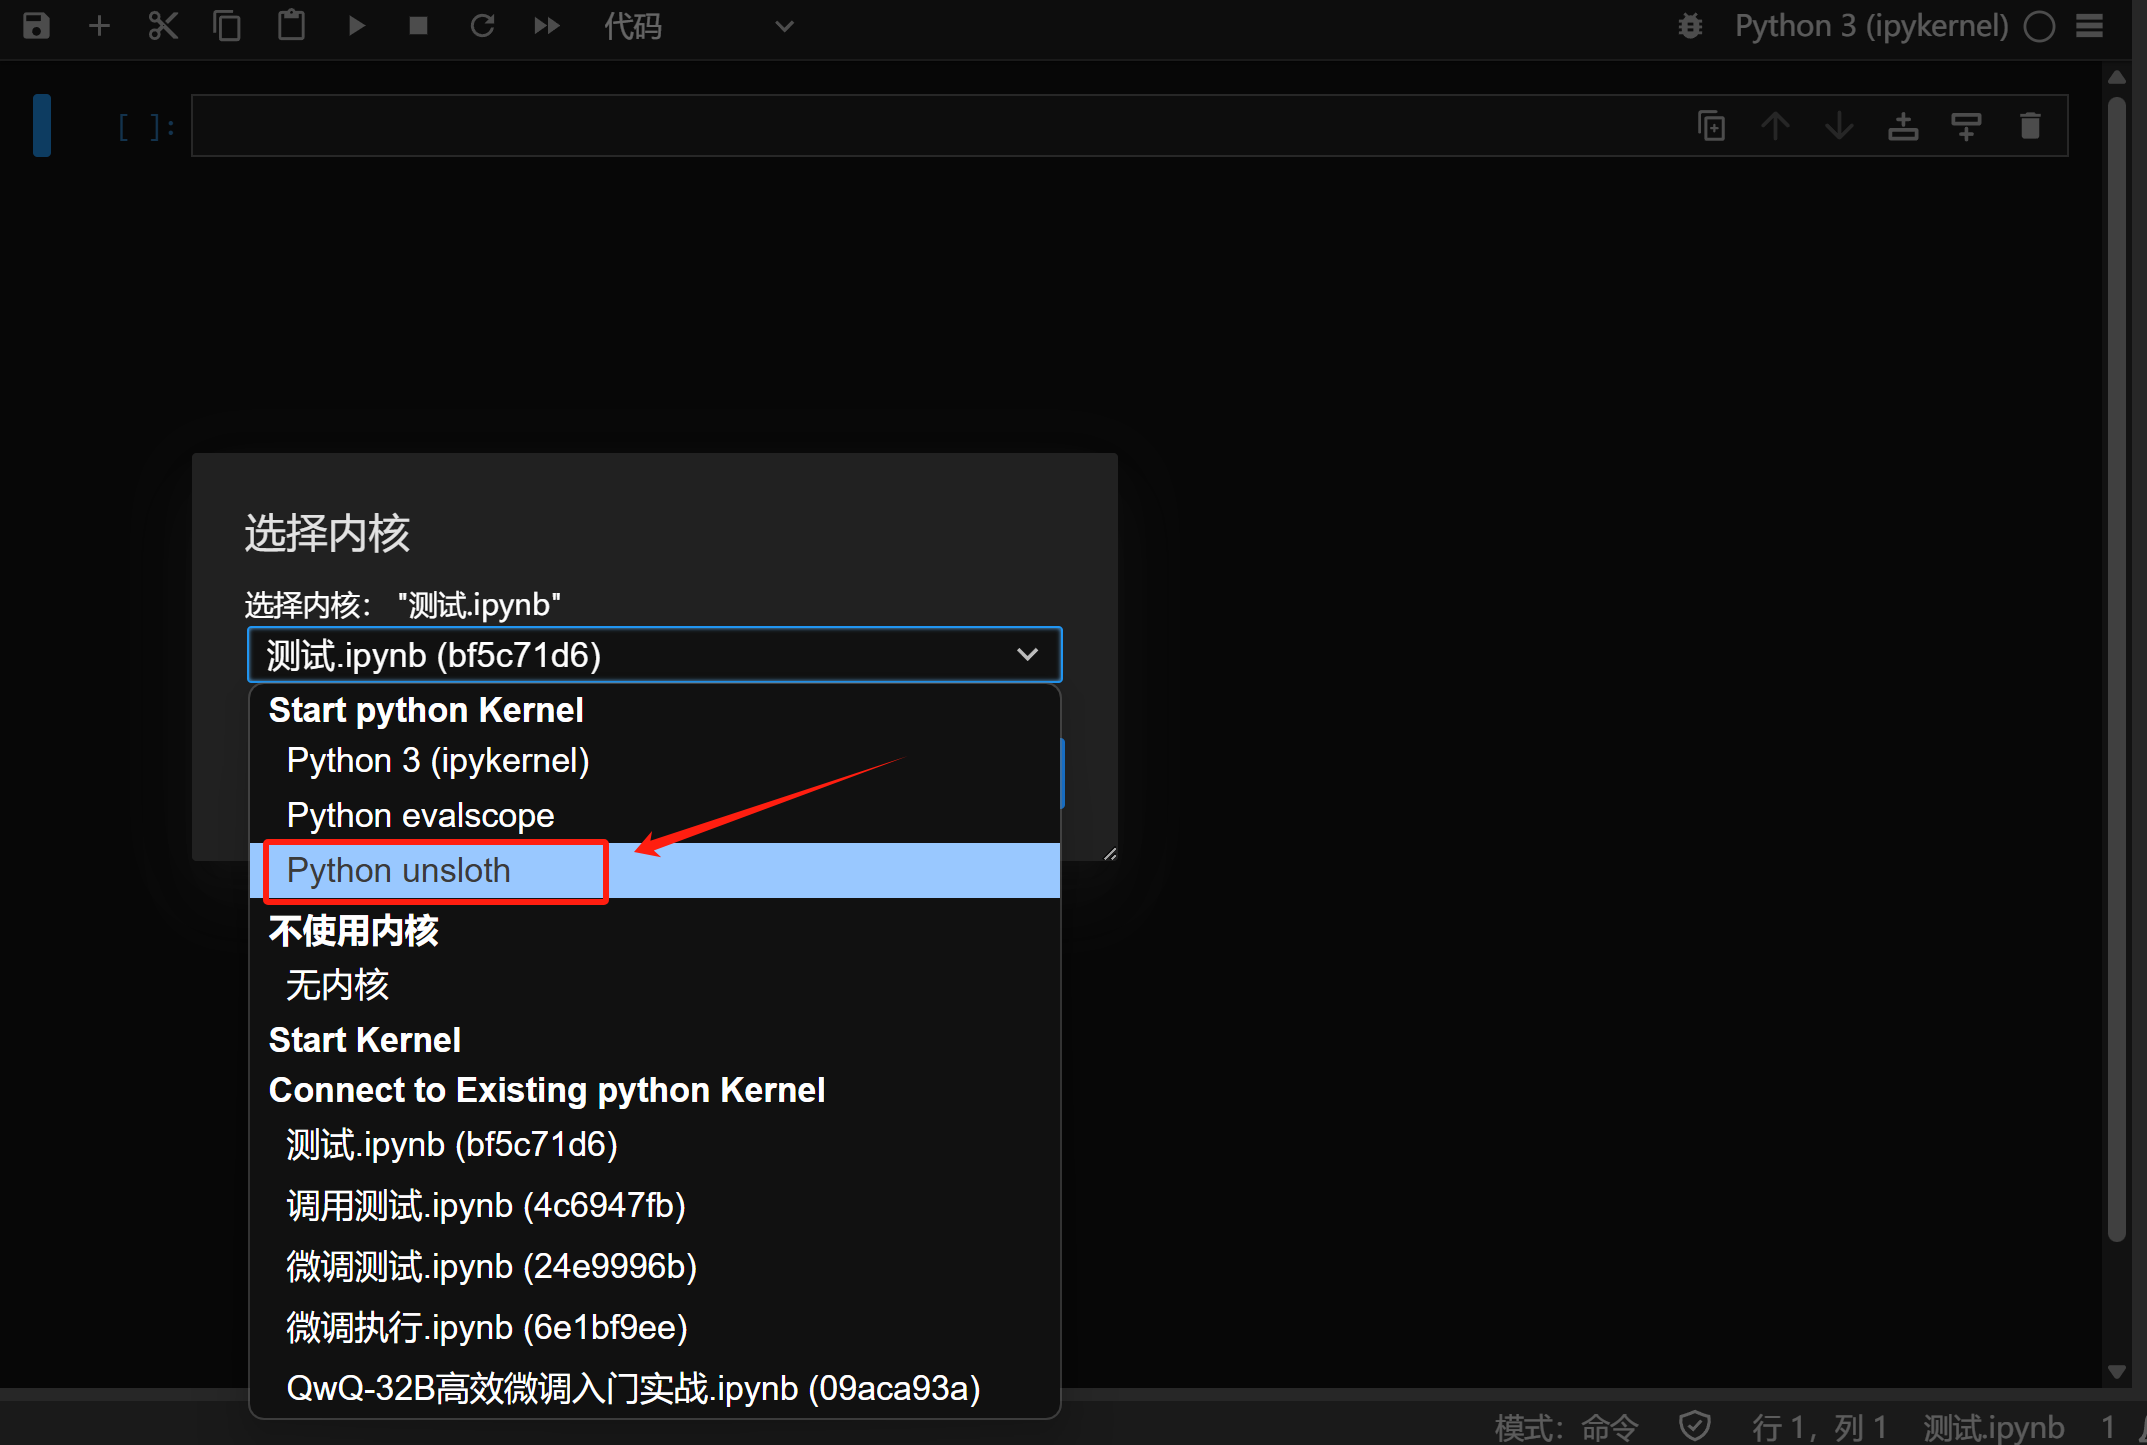Pick Python 3 (ipykernel) from the list

(x=437, y=760)
